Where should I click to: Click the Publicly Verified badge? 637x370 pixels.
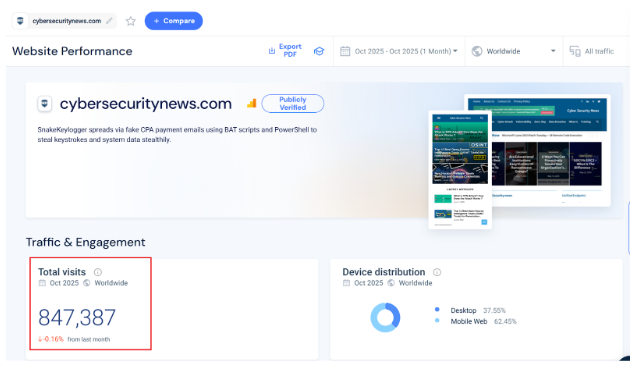293,104
